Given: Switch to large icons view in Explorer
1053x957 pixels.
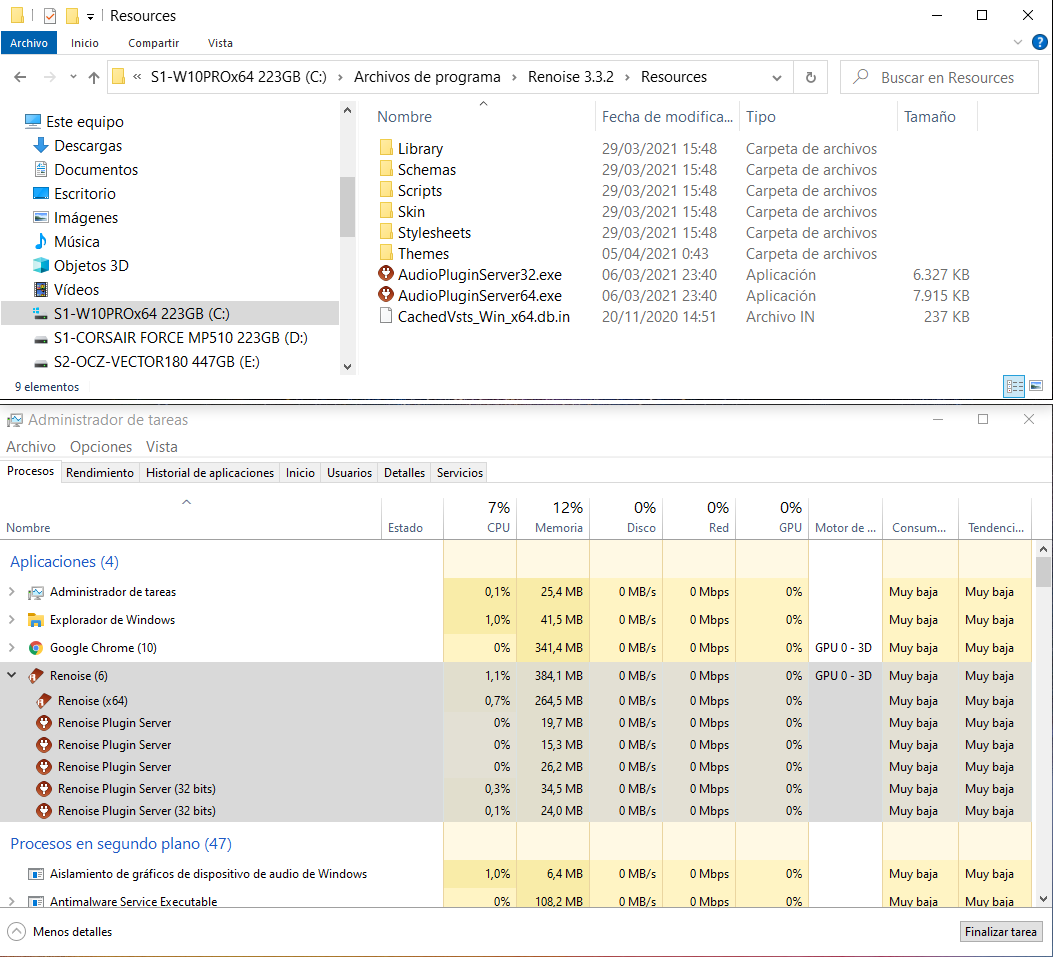Looking at the screenshot, I should point(1036,386).
